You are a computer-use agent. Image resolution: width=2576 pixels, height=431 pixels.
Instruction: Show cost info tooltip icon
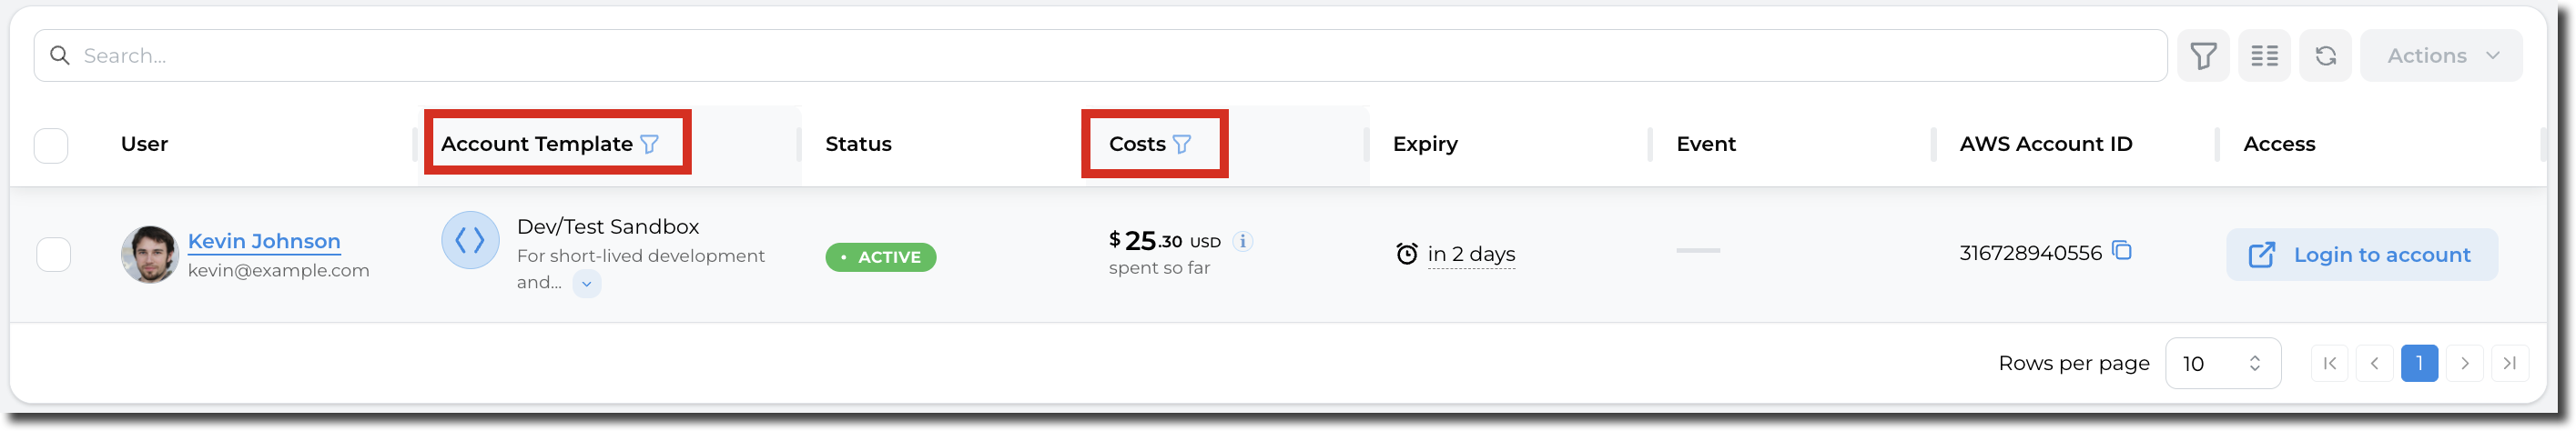1243,241
